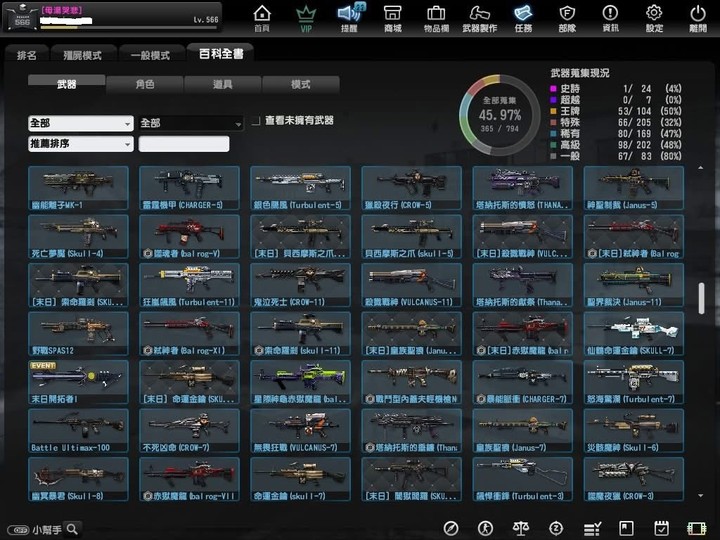The image size is (720, 540).
Task: Click the 商城 shop icon
Action: coord(392,17)
